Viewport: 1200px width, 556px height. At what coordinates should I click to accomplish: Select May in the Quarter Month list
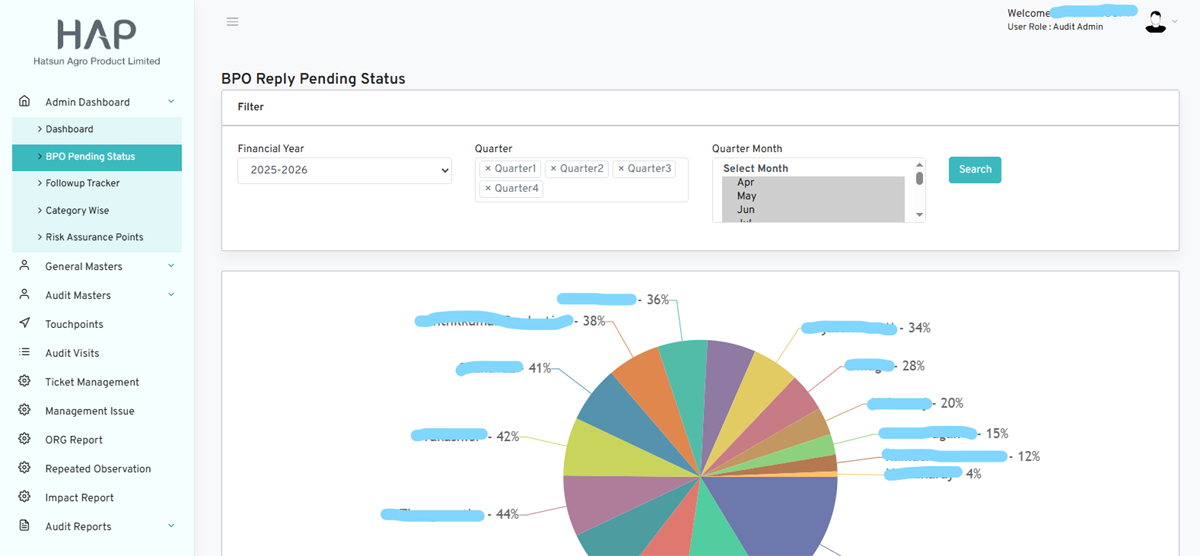coord(746,196)
